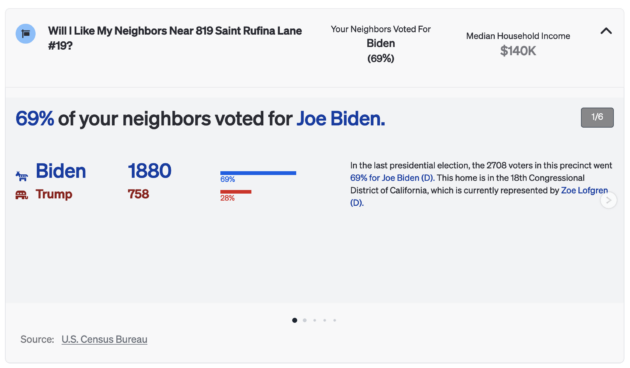
Task: Click the 'Joe Biden.' name in headline
Action: pos(341,119)
